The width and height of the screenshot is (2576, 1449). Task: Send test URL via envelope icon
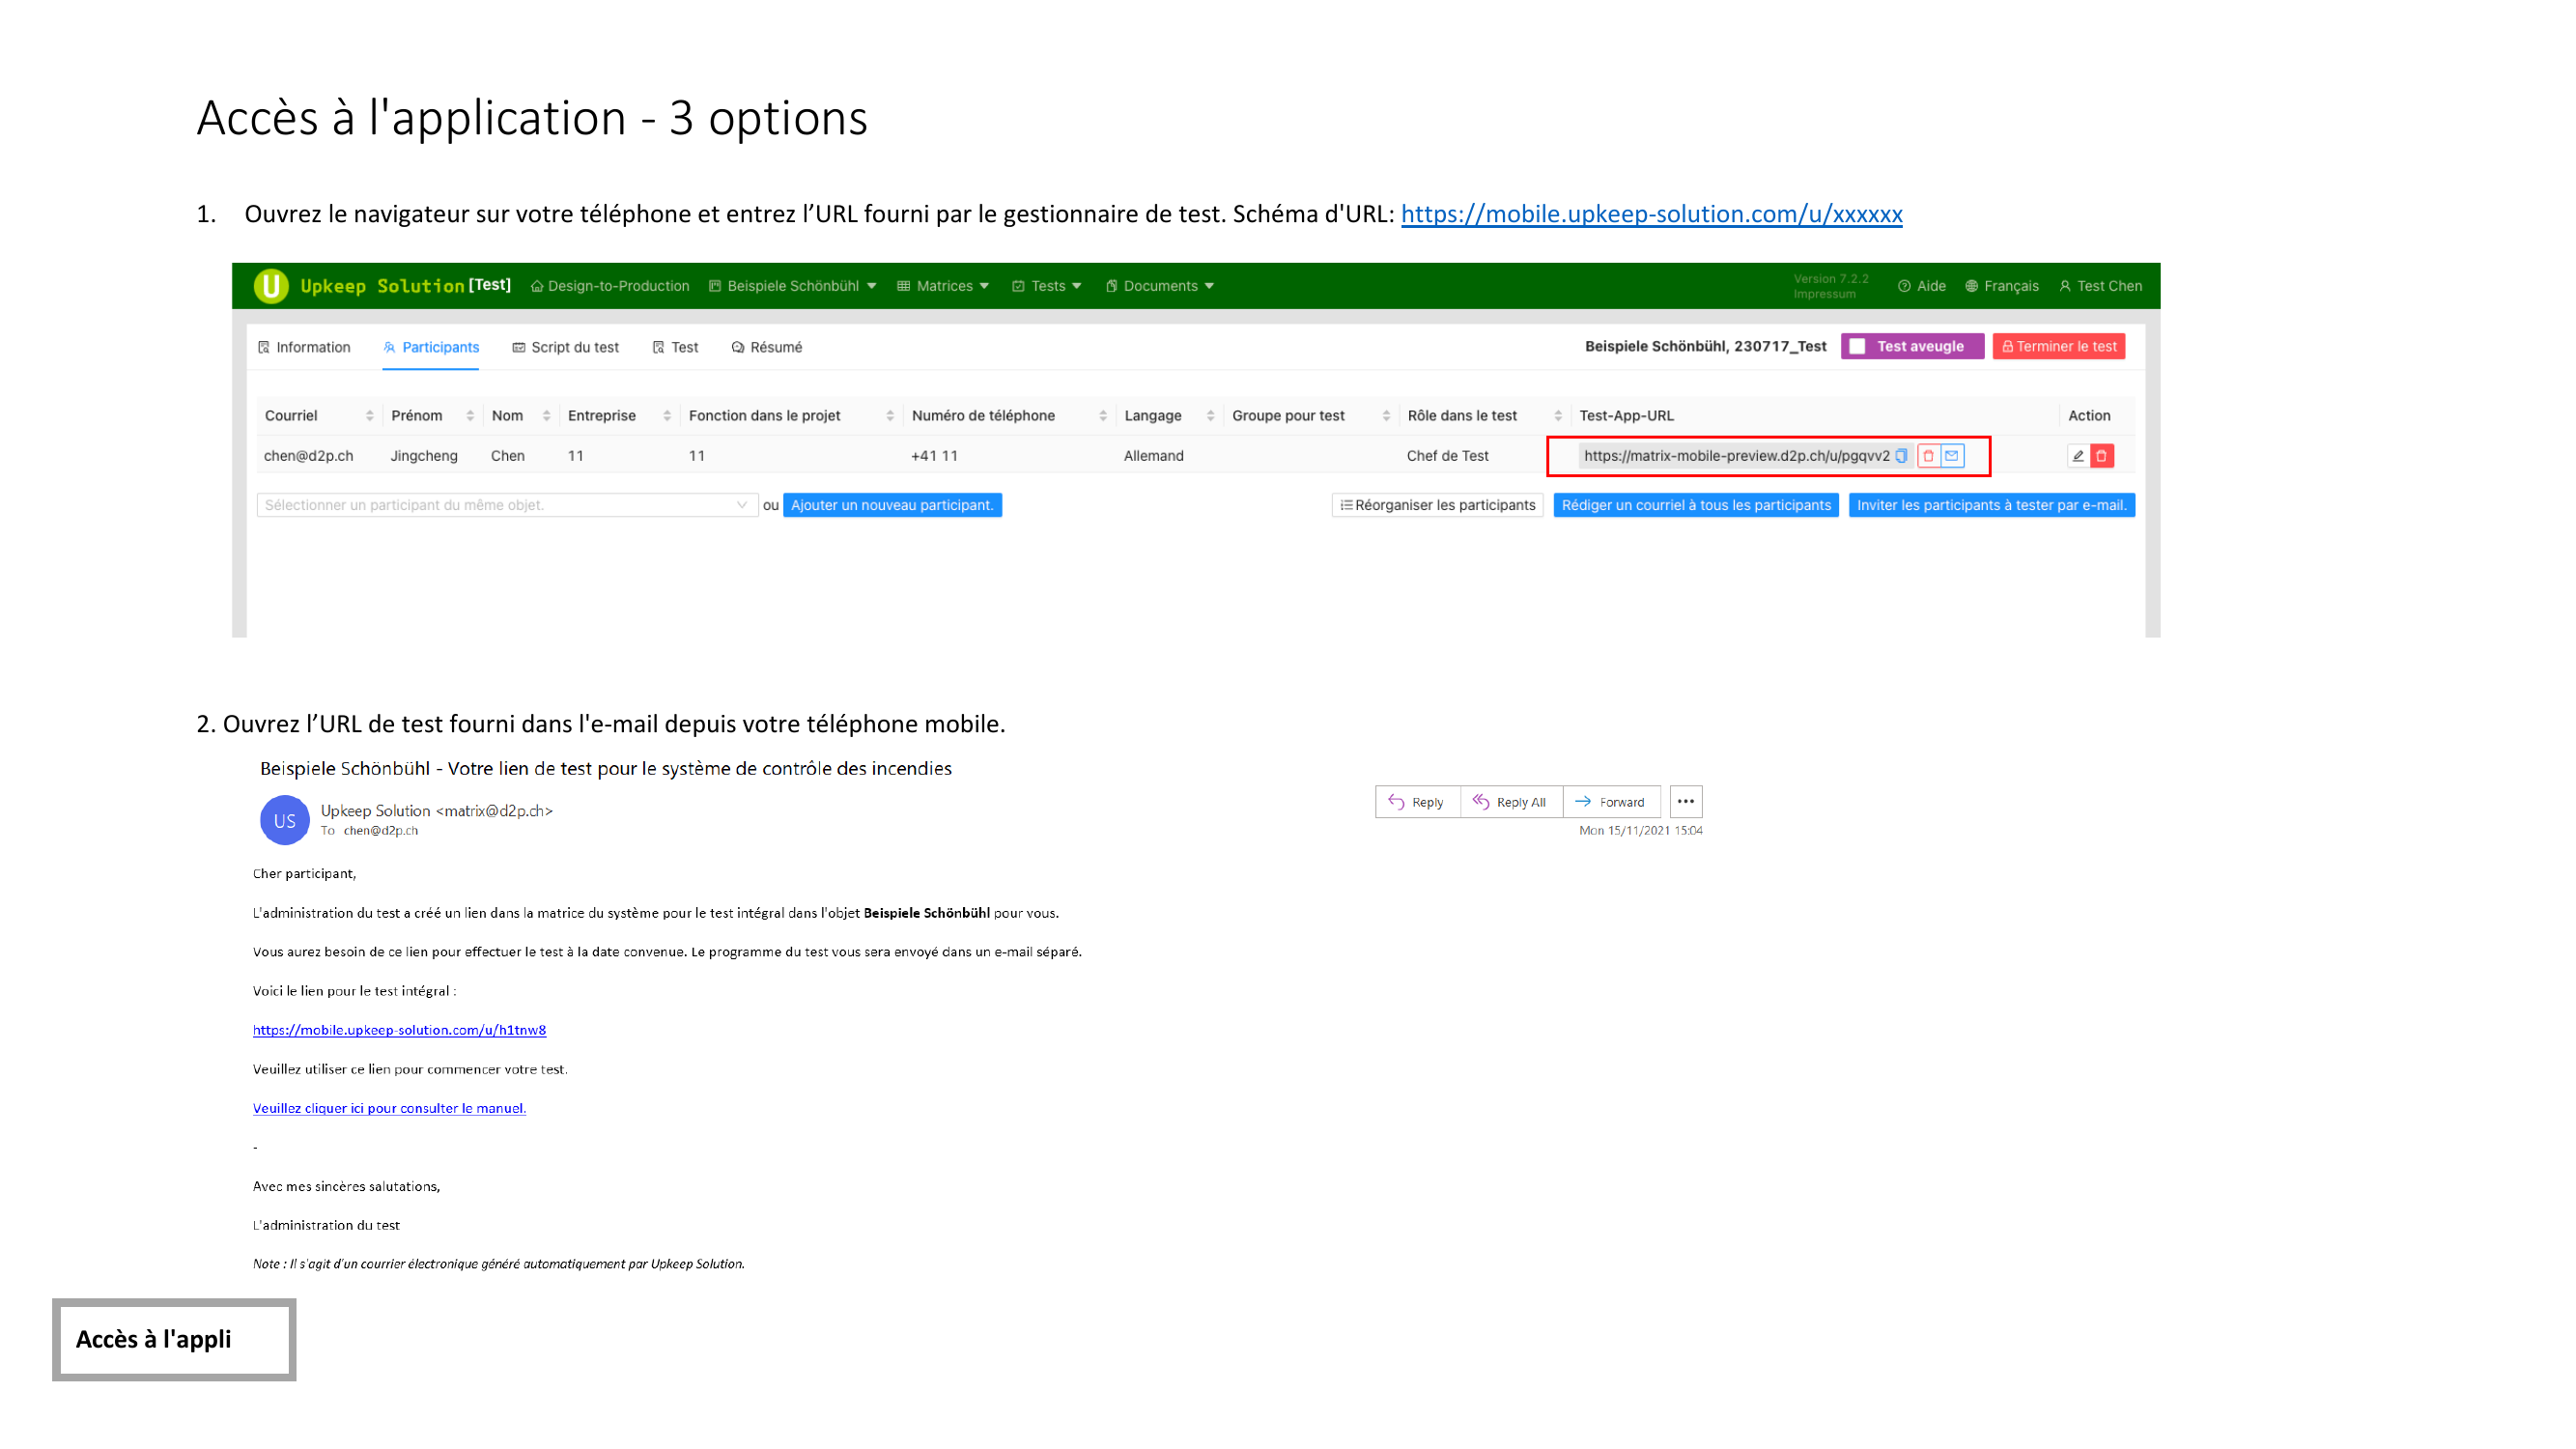1952,456
